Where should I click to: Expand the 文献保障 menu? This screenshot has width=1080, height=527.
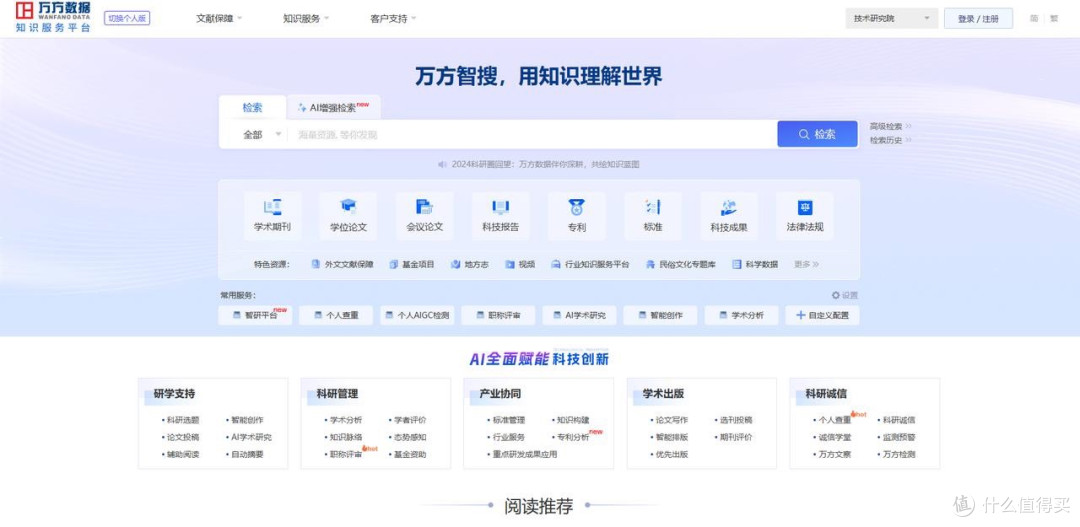tap(219, 19)
